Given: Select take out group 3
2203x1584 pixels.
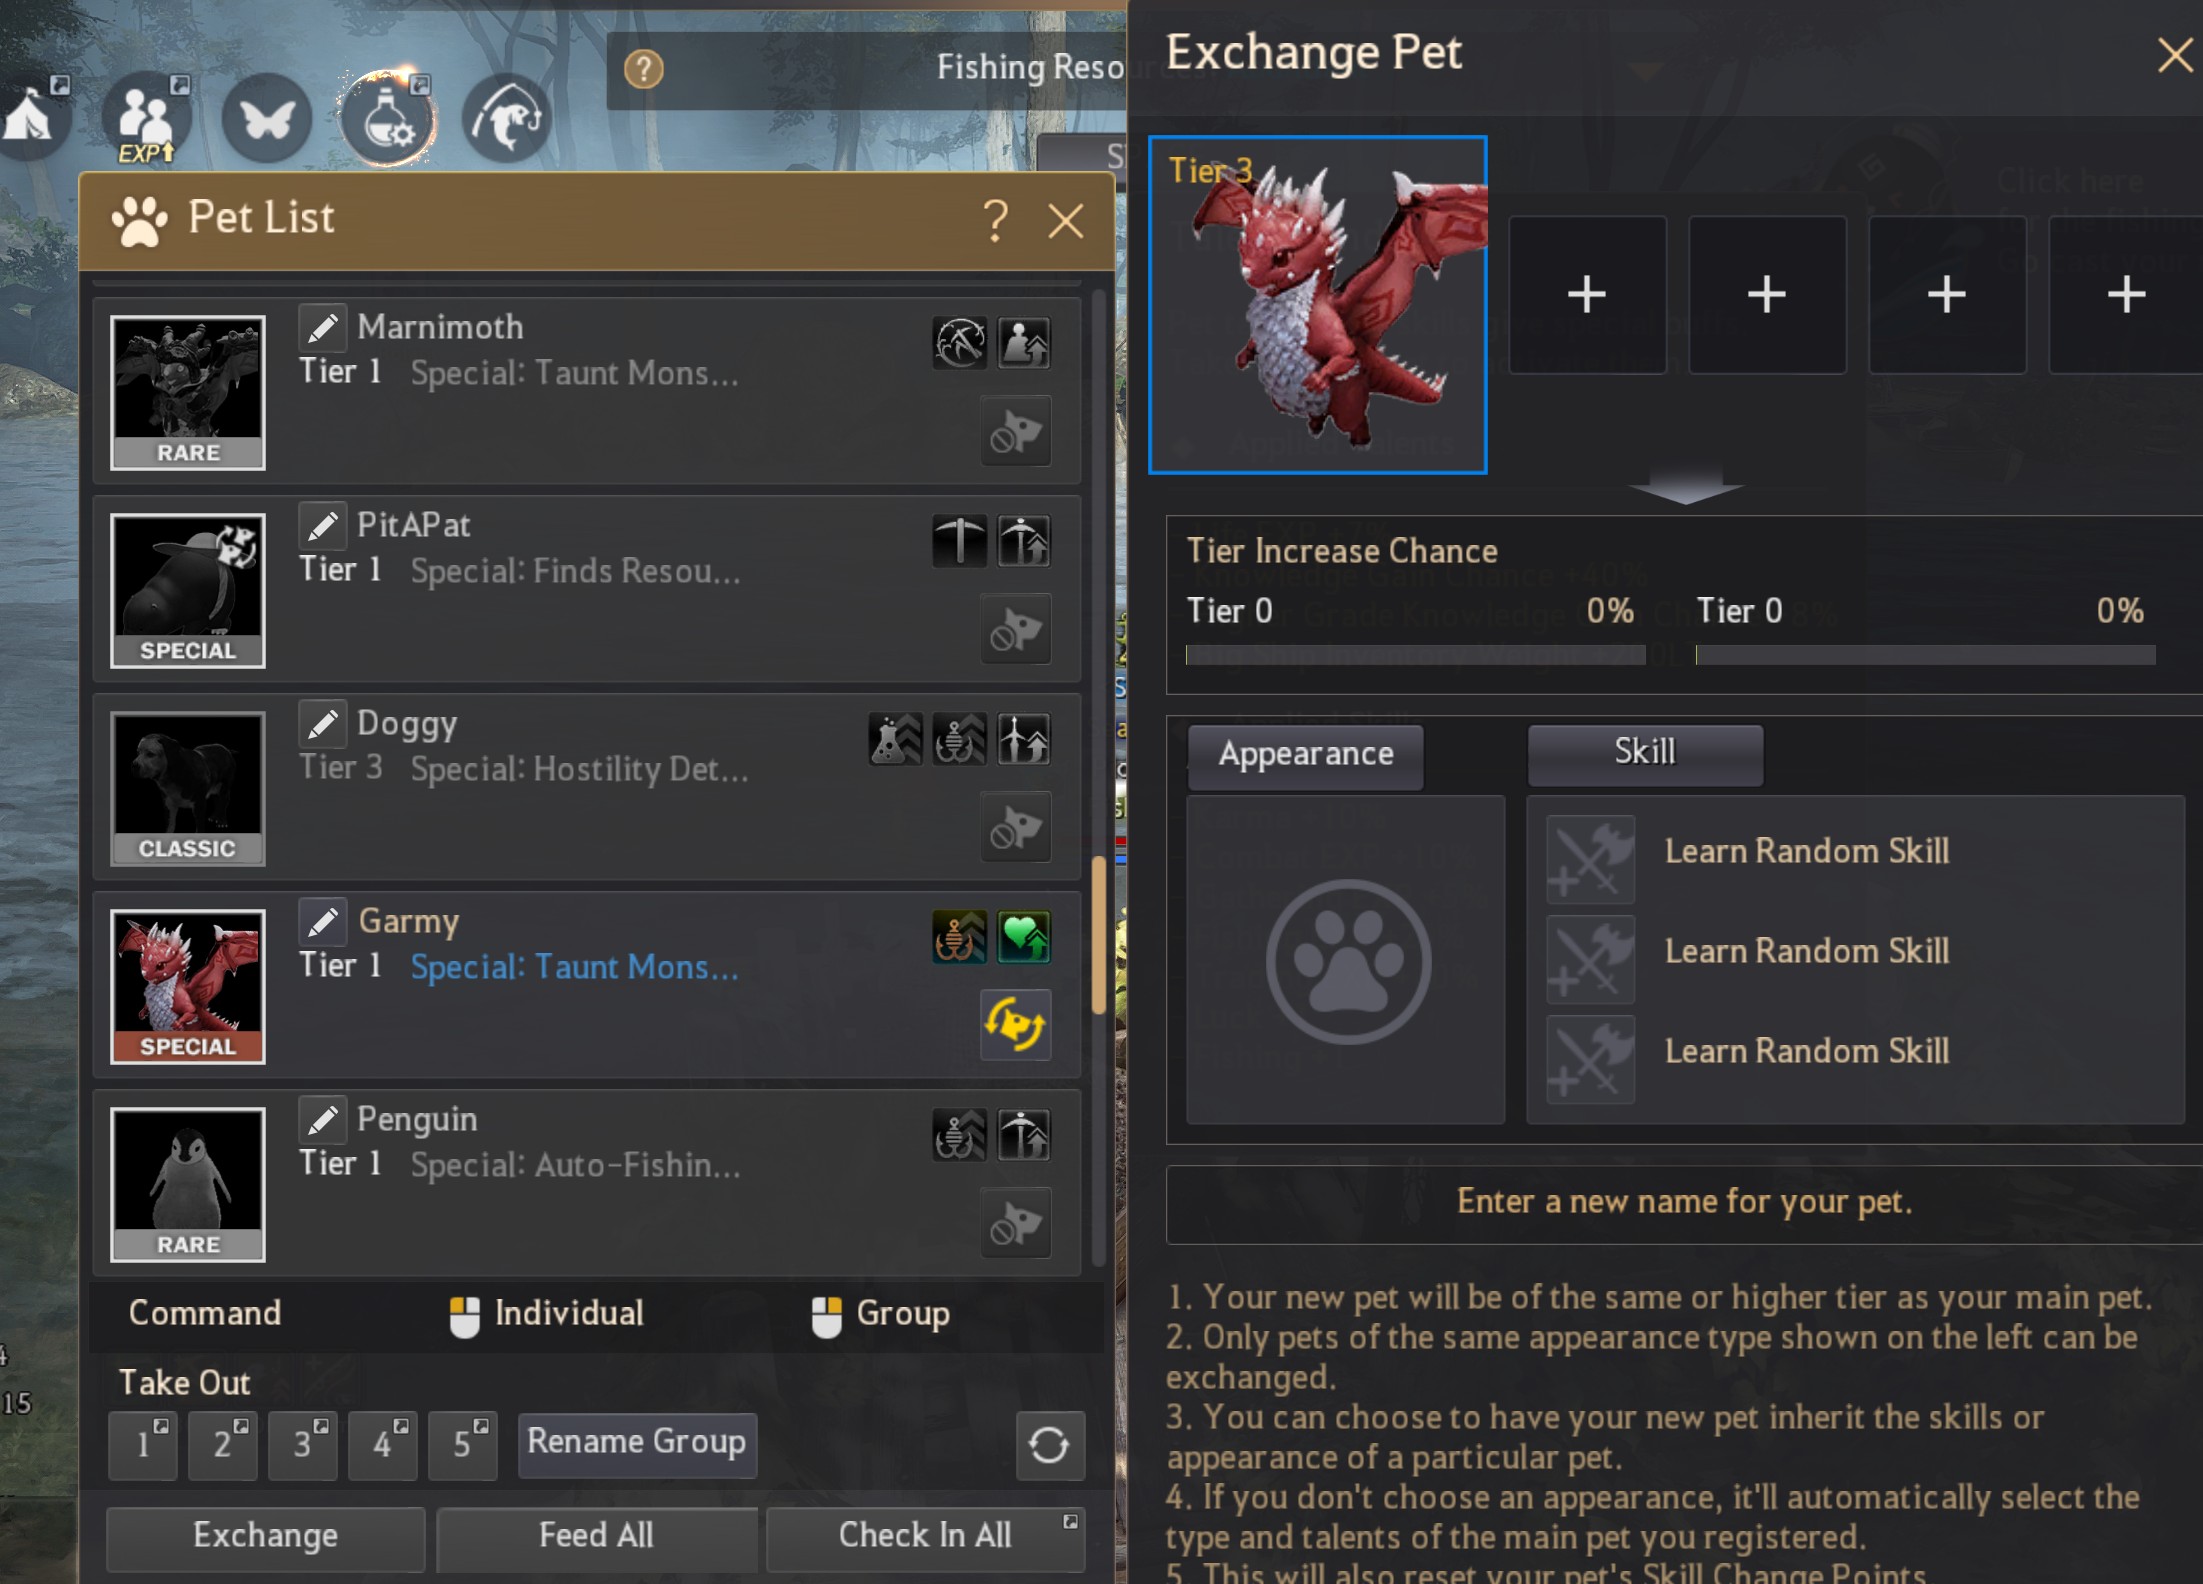Looking at the screenshot, I should 302,1445.
